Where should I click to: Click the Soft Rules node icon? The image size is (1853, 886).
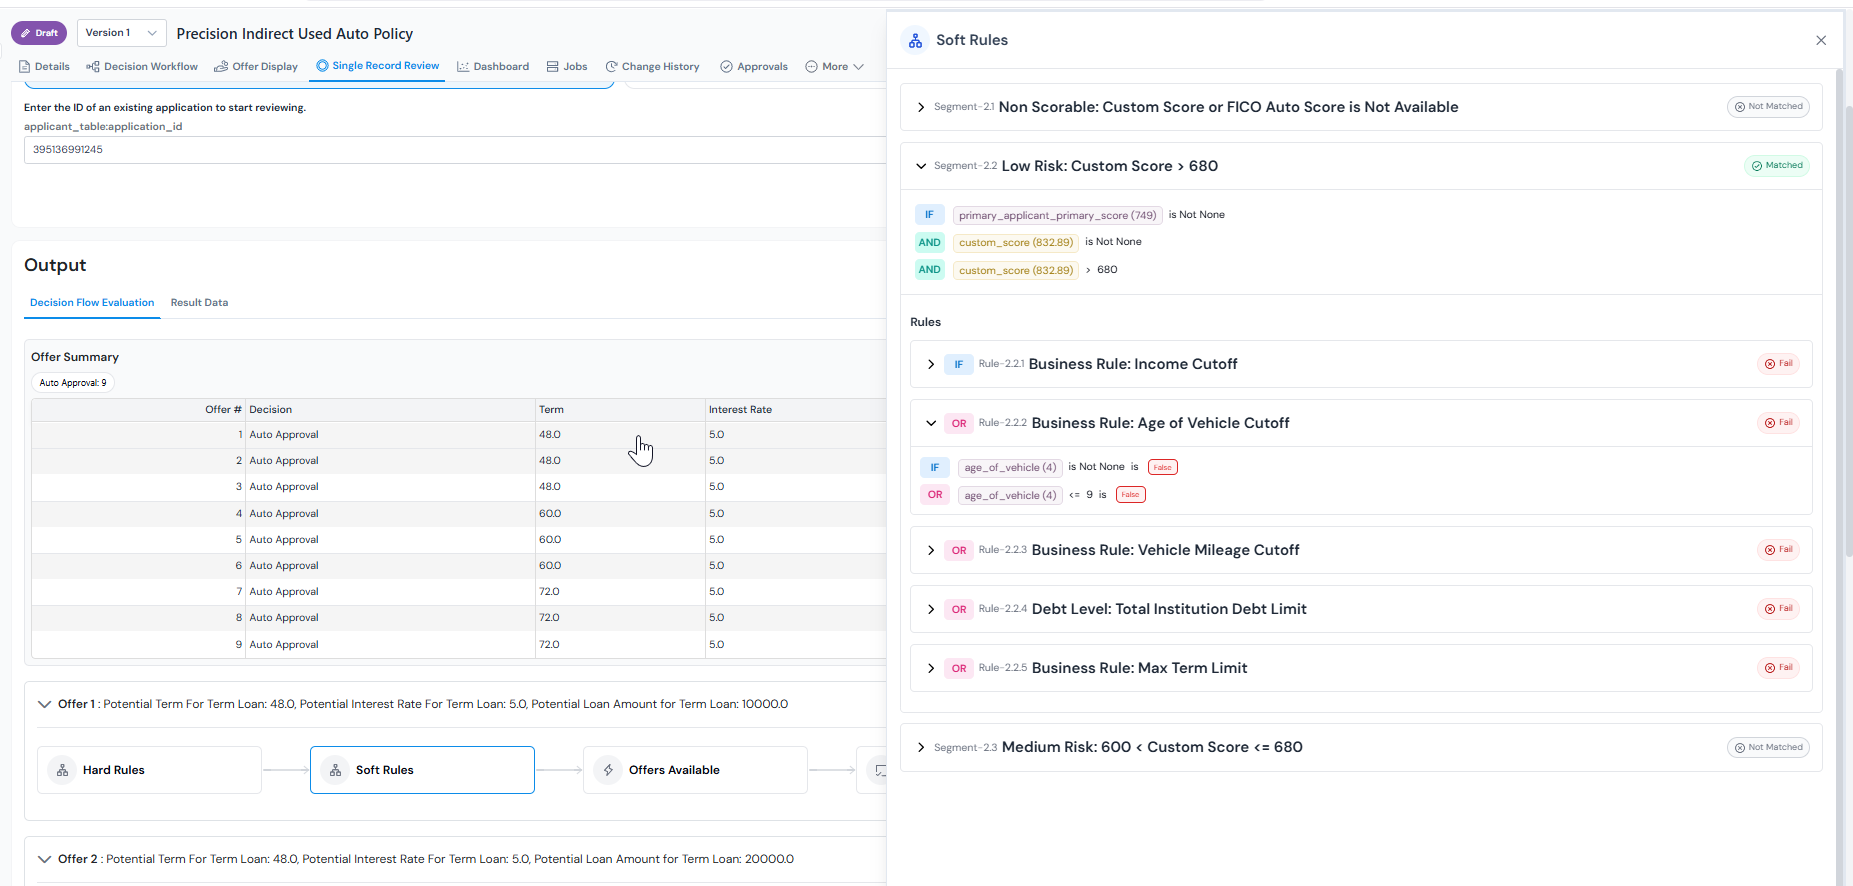pos(335,770)
